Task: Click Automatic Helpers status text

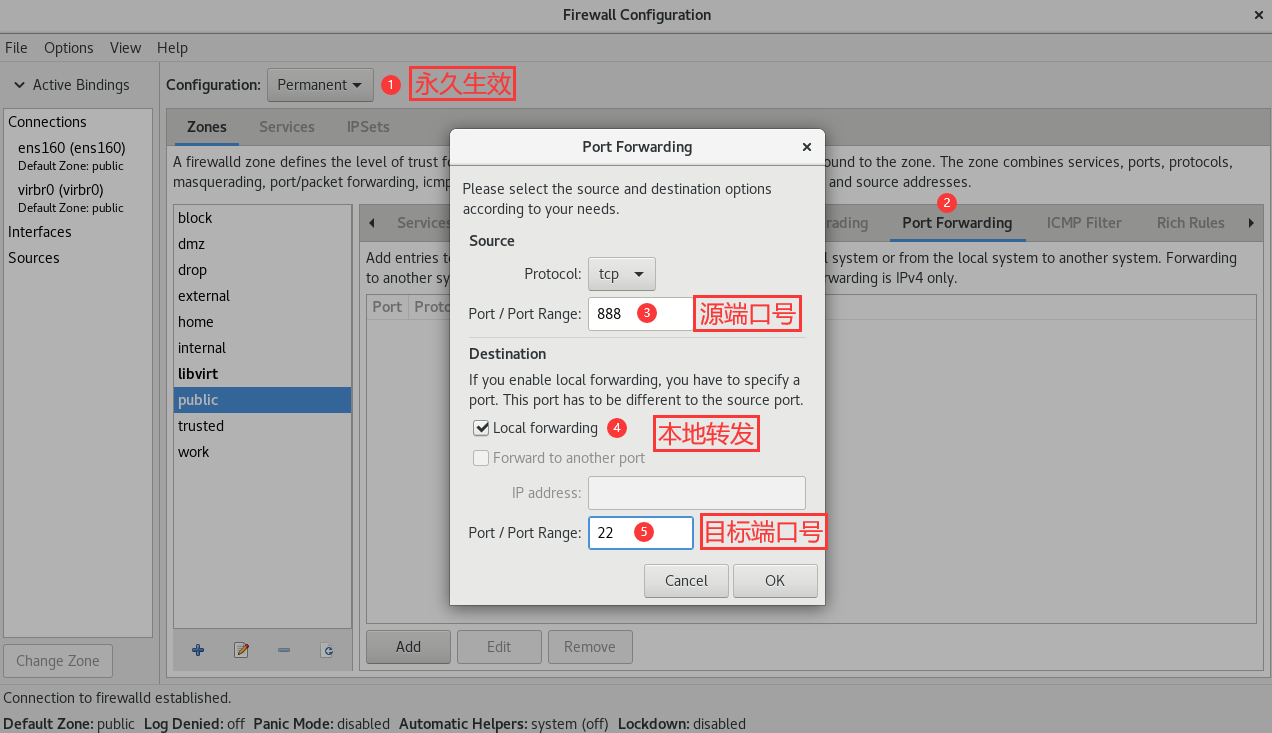Action: (x=503, y=724)
